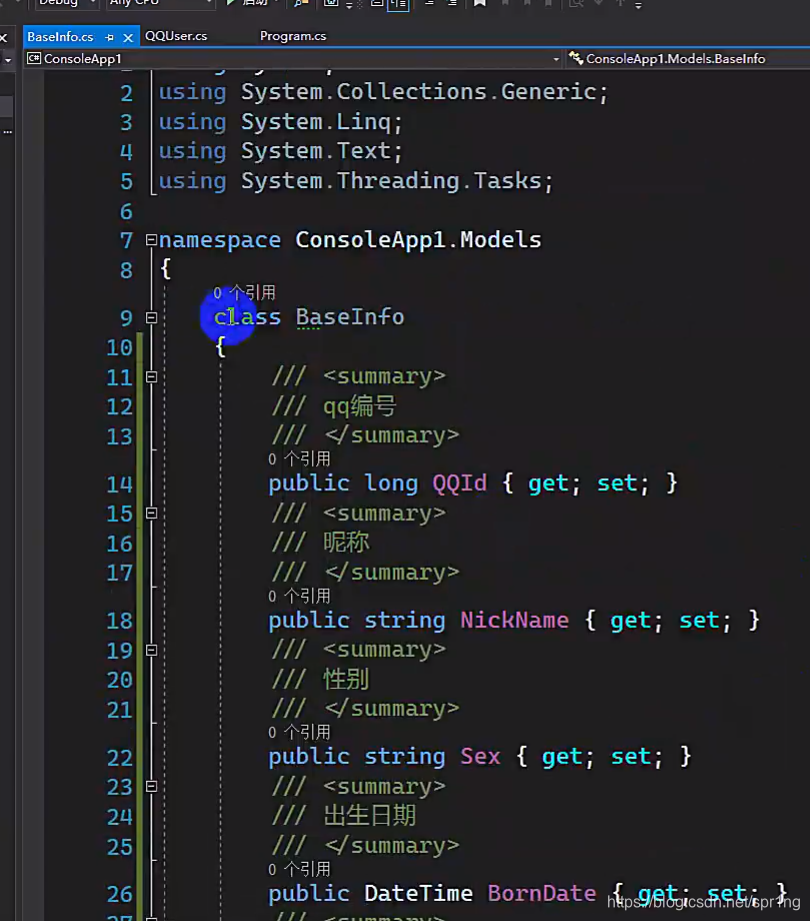Image resolution: width=810 pixels, height=921 pixels.
Task: Click System.Threading.Tasks on line 5
Action: click(391, 181)
